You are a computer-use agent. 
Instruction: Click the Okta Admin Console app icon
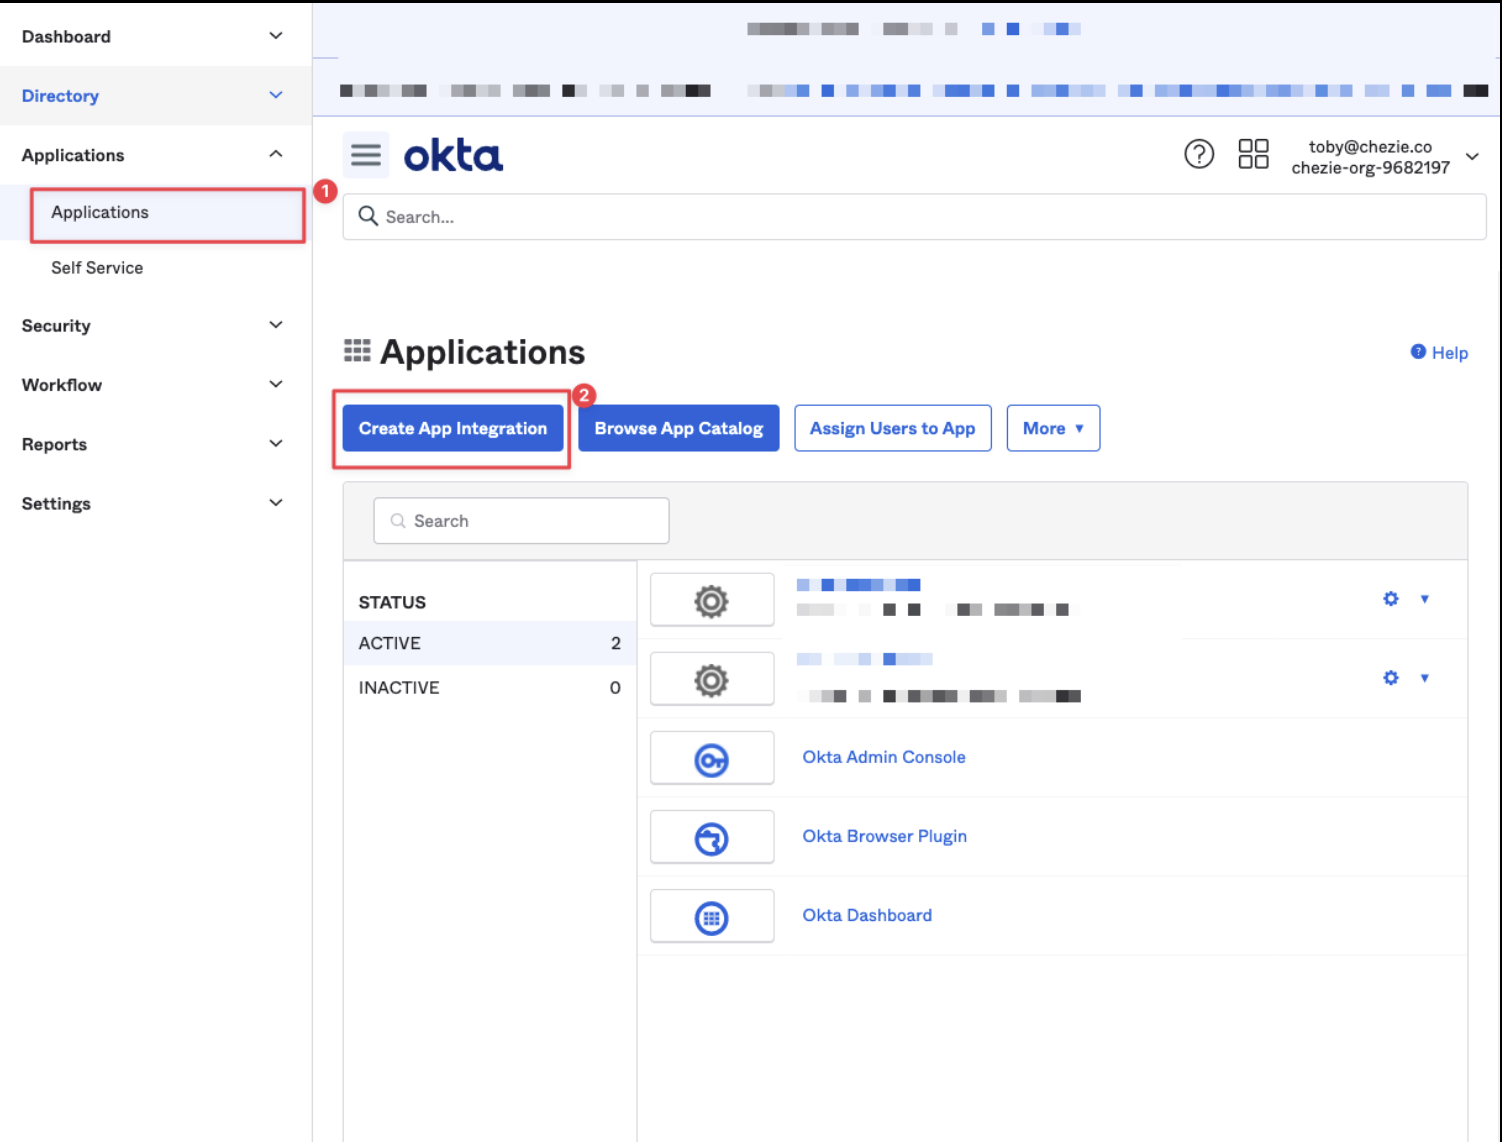point(711,759)
